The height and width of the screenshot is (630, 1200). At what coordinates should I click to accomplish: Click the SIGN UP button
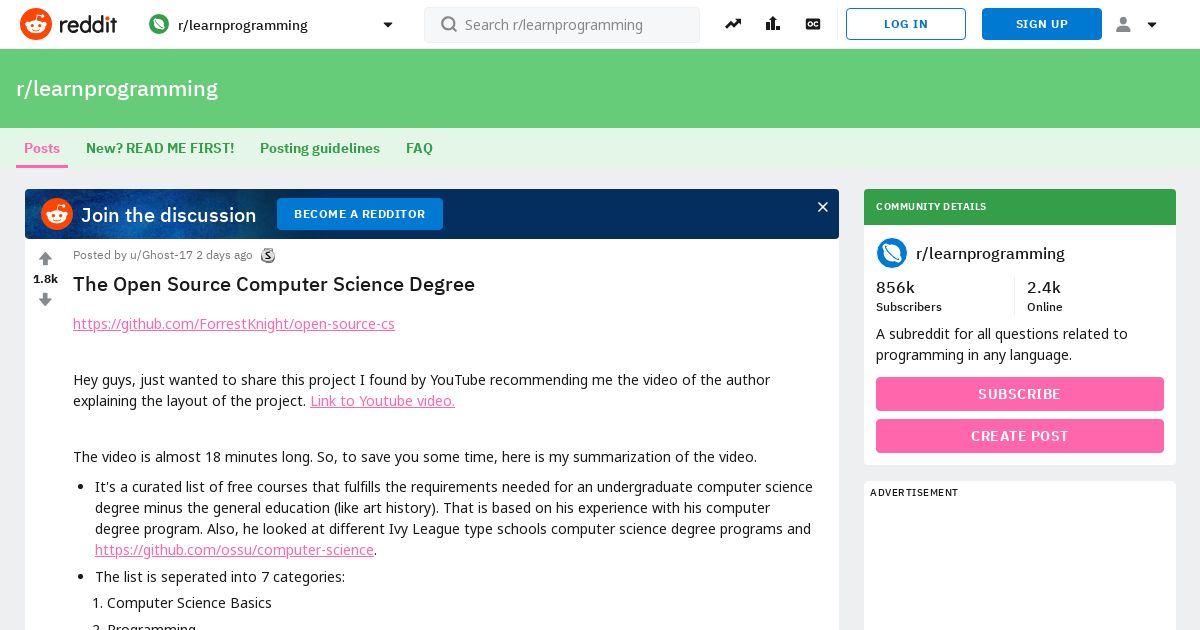tap(1042, 24)
